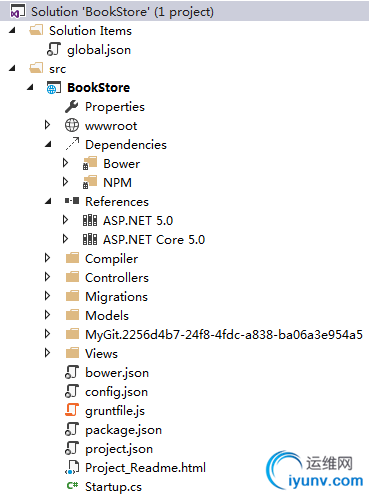Click the ASP.NET Core 5.0 library icon
The image size is (369, 497).
pyautogui.click(x=90, y=239)
